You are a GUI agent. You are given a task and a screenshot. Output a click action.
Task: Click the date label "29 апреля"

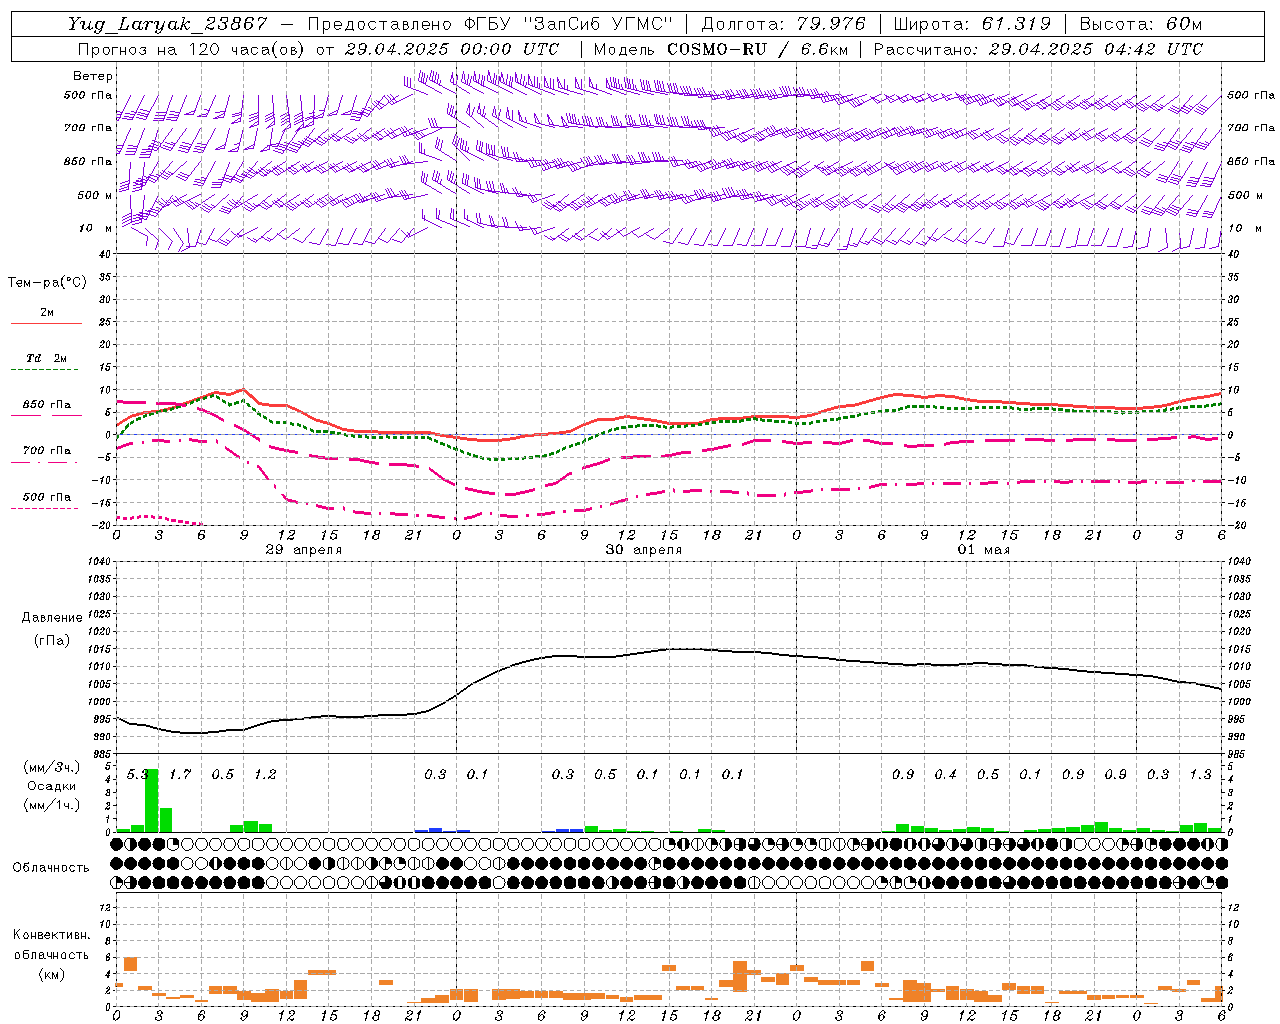click(303, 550)
